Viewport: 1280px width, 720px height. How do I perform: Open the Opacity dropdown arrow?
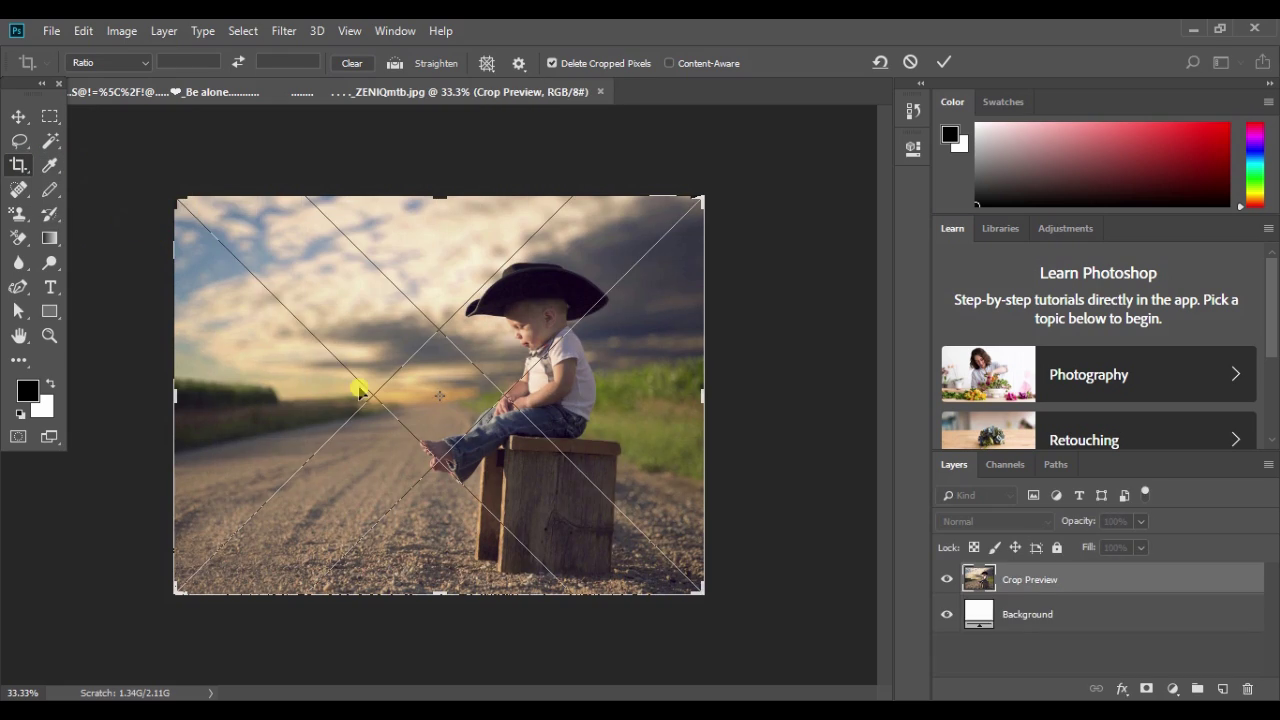(x=1141, y=521)
